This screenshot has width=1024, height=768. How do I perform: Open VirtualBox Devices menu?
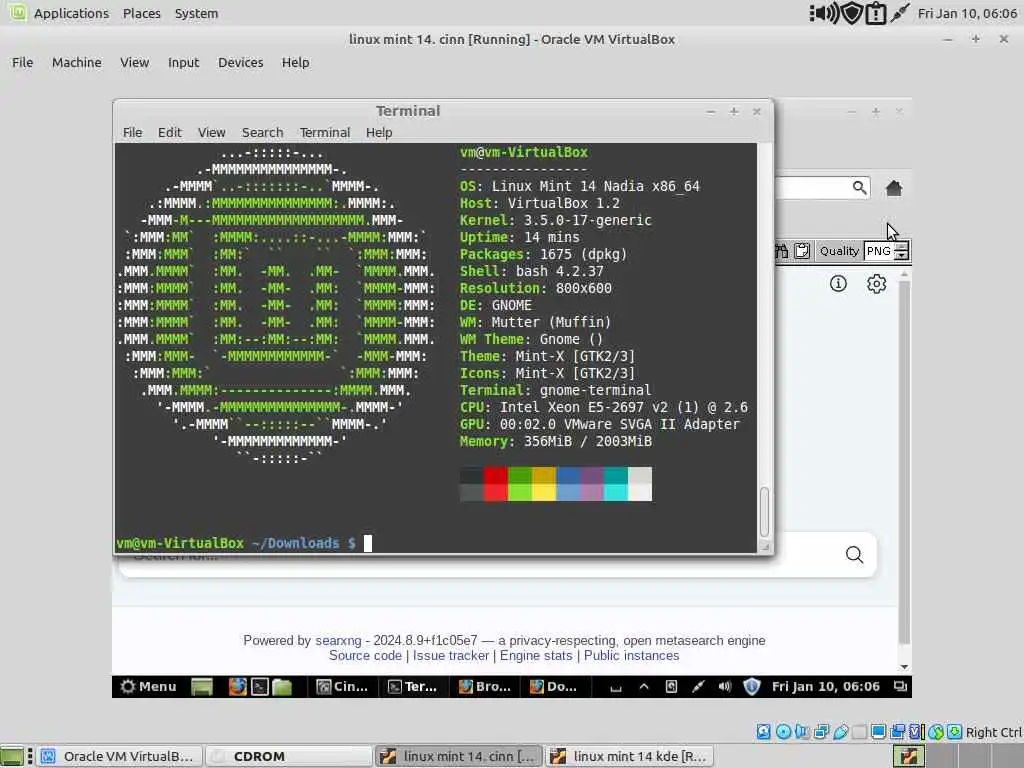click(241, 63)
